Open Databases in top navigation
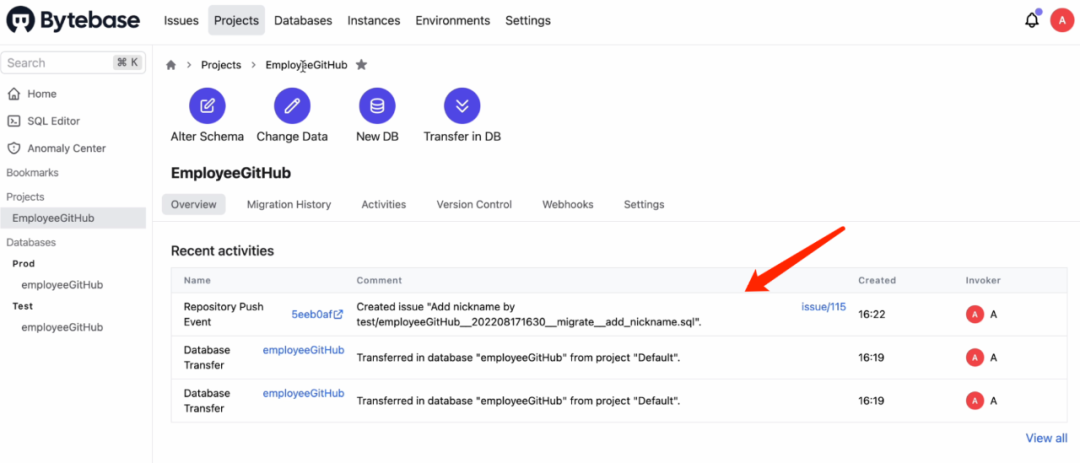The image size is (1080, 463). (303, 20)
